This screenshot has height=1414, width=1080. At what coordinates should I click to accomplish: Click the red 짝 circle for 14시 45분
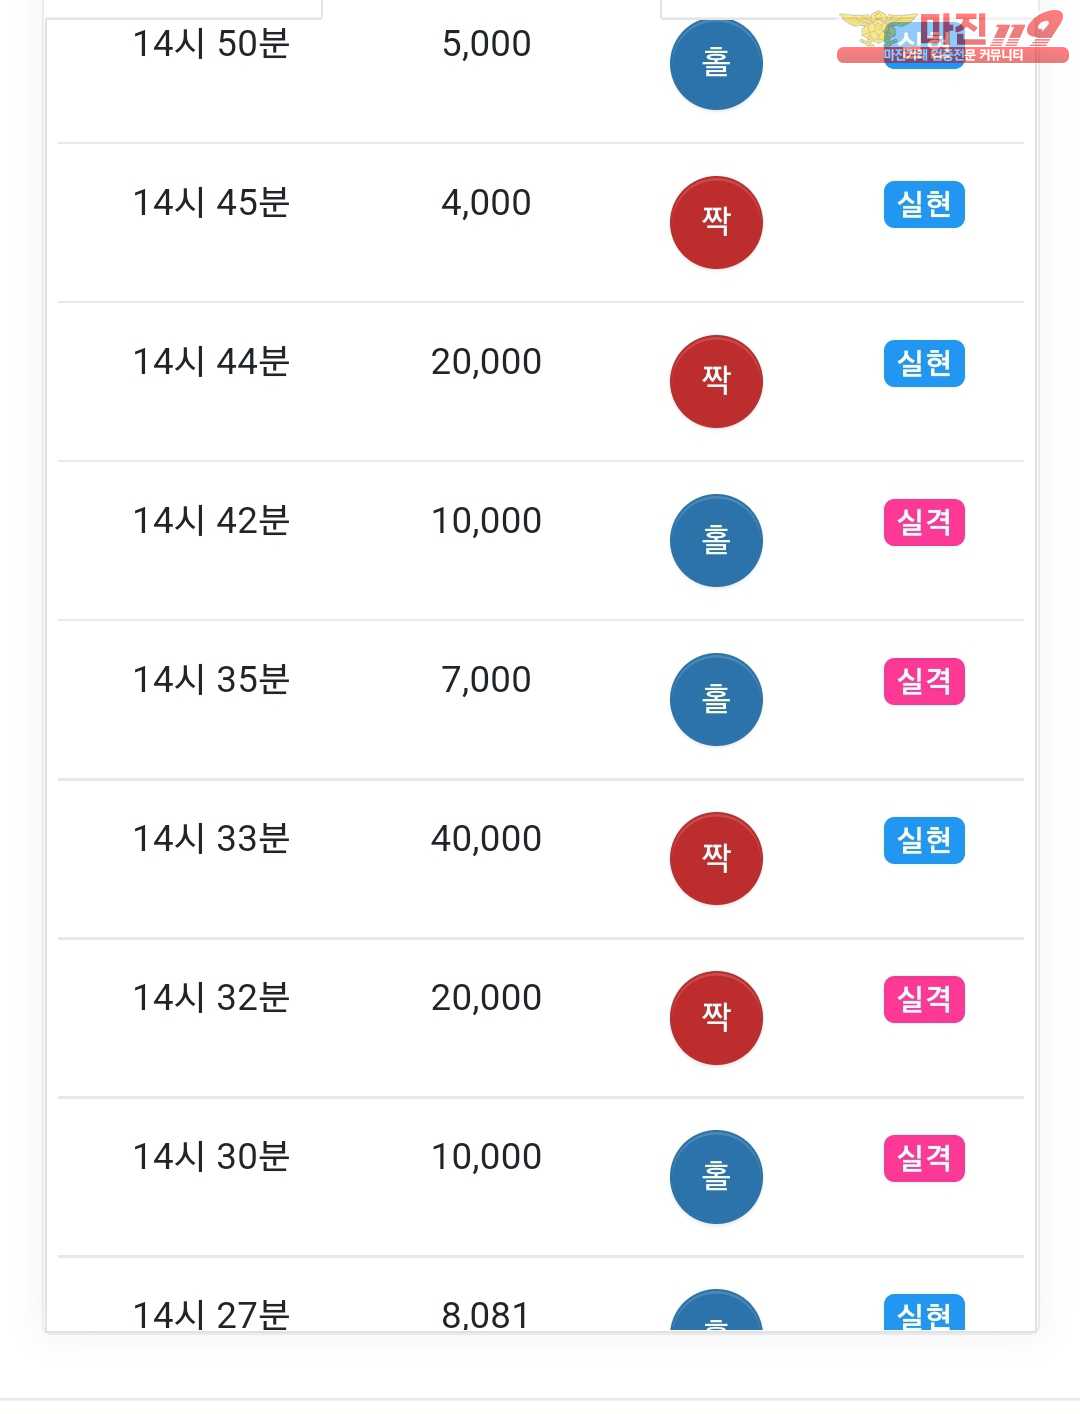[716, 222]
